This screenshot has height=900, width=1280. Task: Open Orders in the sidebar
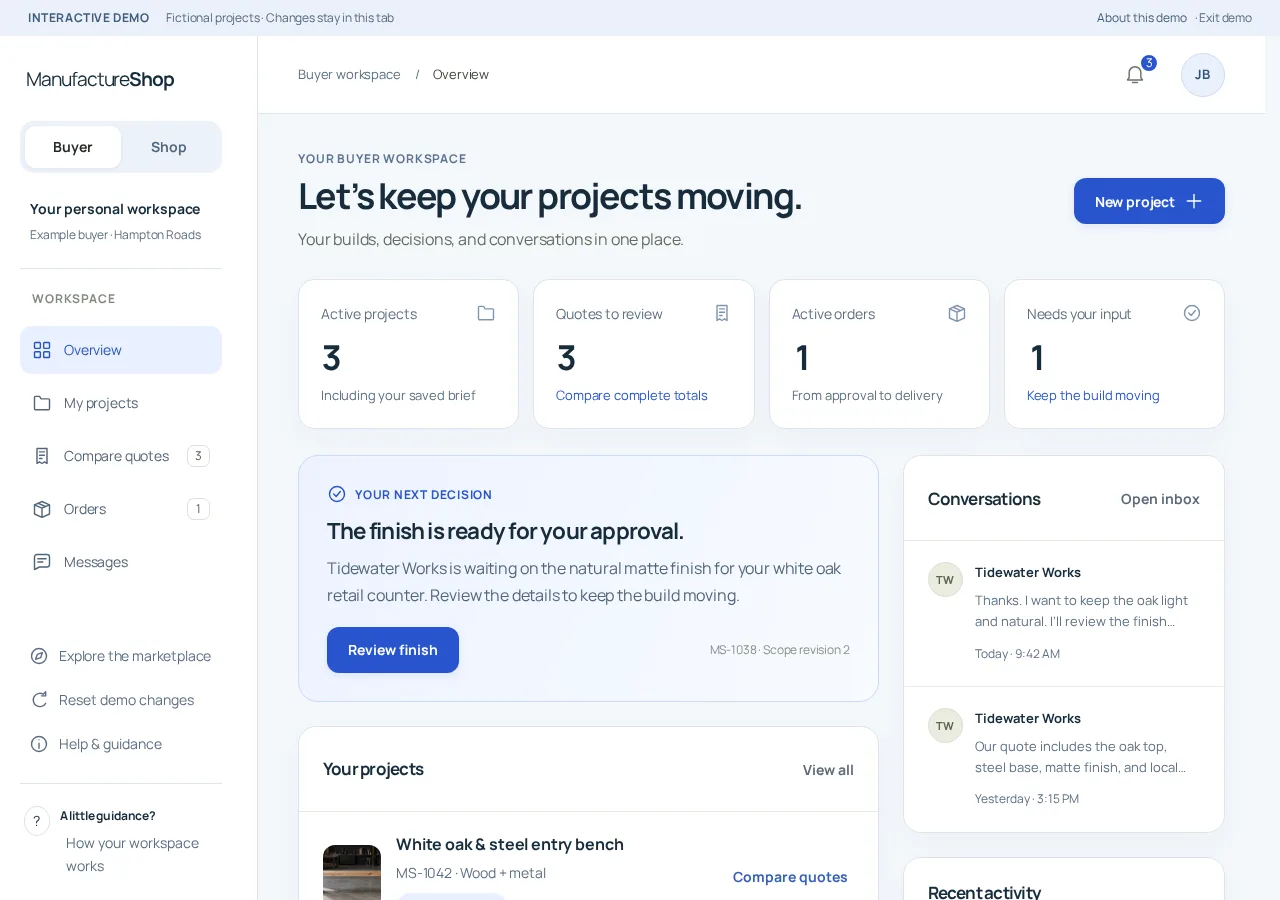[x=121, y=509]
